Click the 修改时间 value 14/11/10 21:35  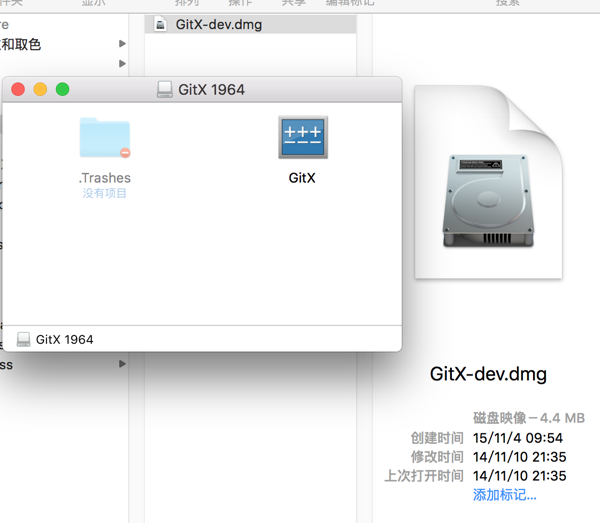(519, 457)
